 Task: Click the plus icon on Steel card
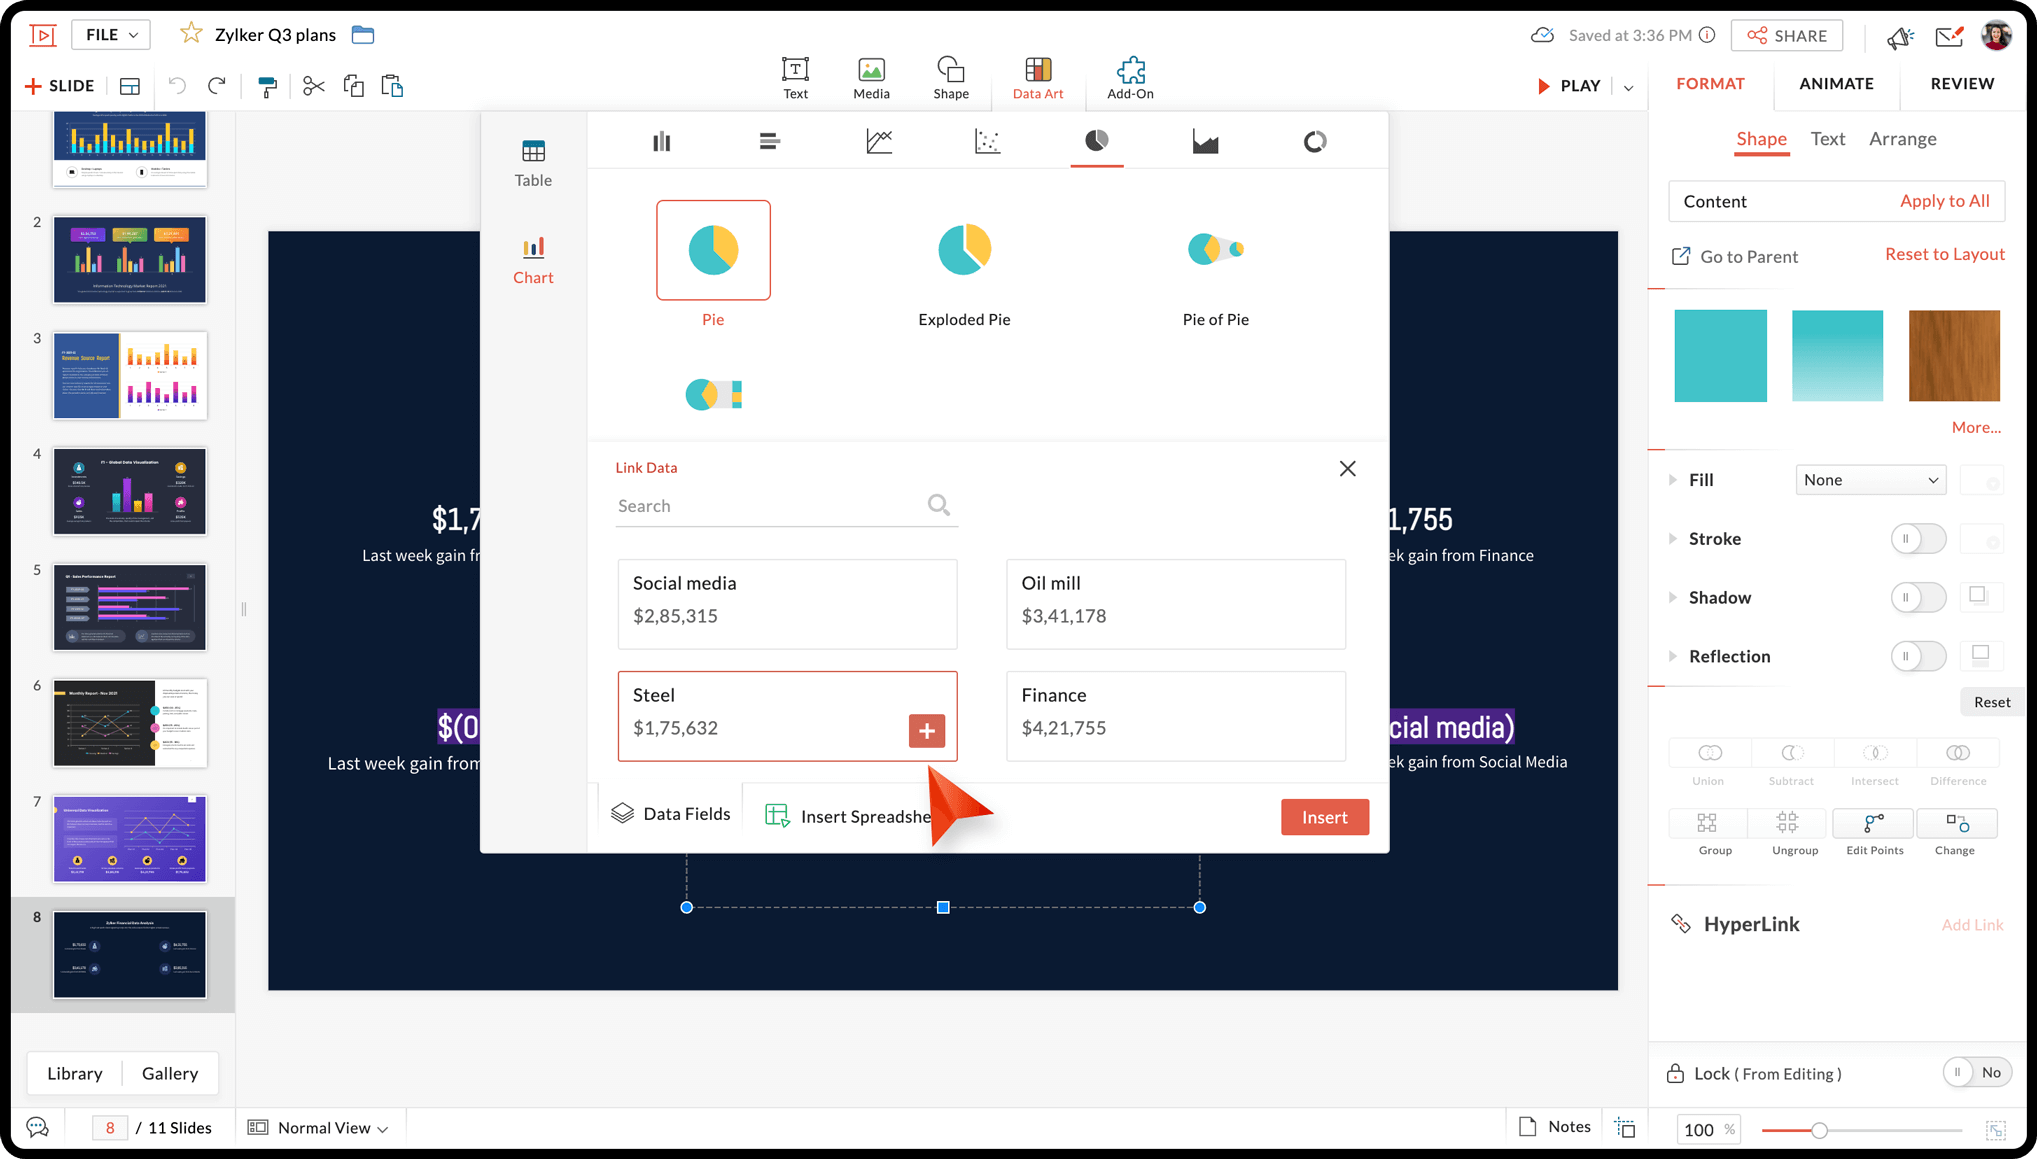(926, 731)
